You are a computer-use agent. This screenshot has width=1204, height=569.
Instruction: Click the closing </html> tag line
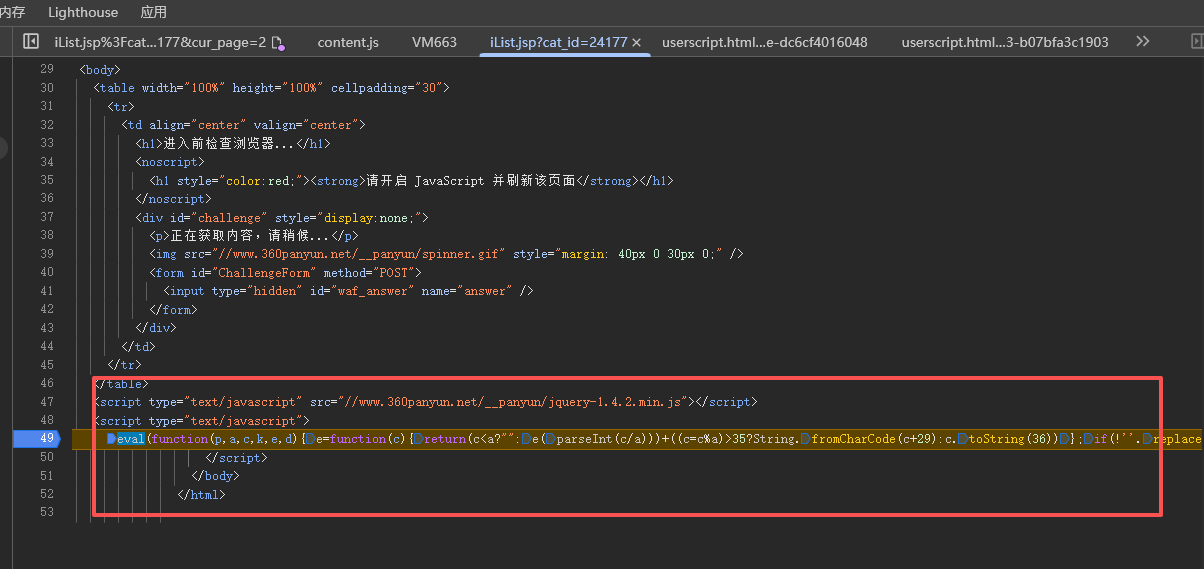[x=201, y=495]
